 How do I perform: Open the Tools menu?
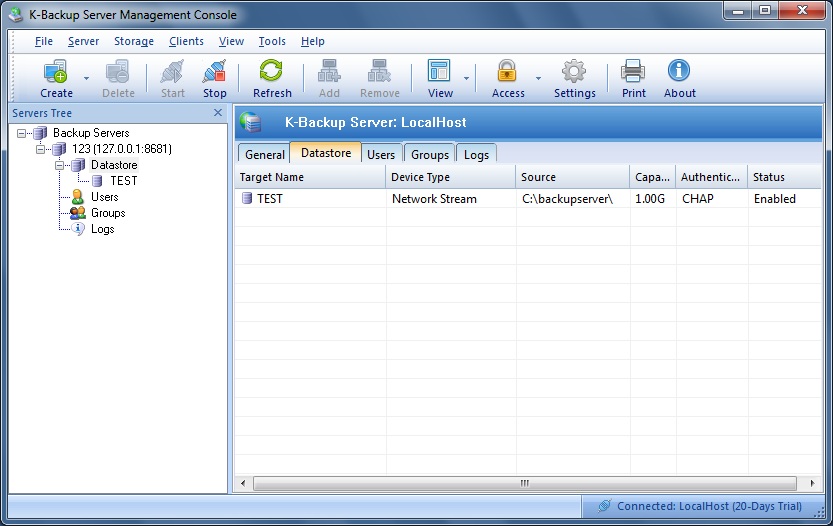(x=272, y=41)
